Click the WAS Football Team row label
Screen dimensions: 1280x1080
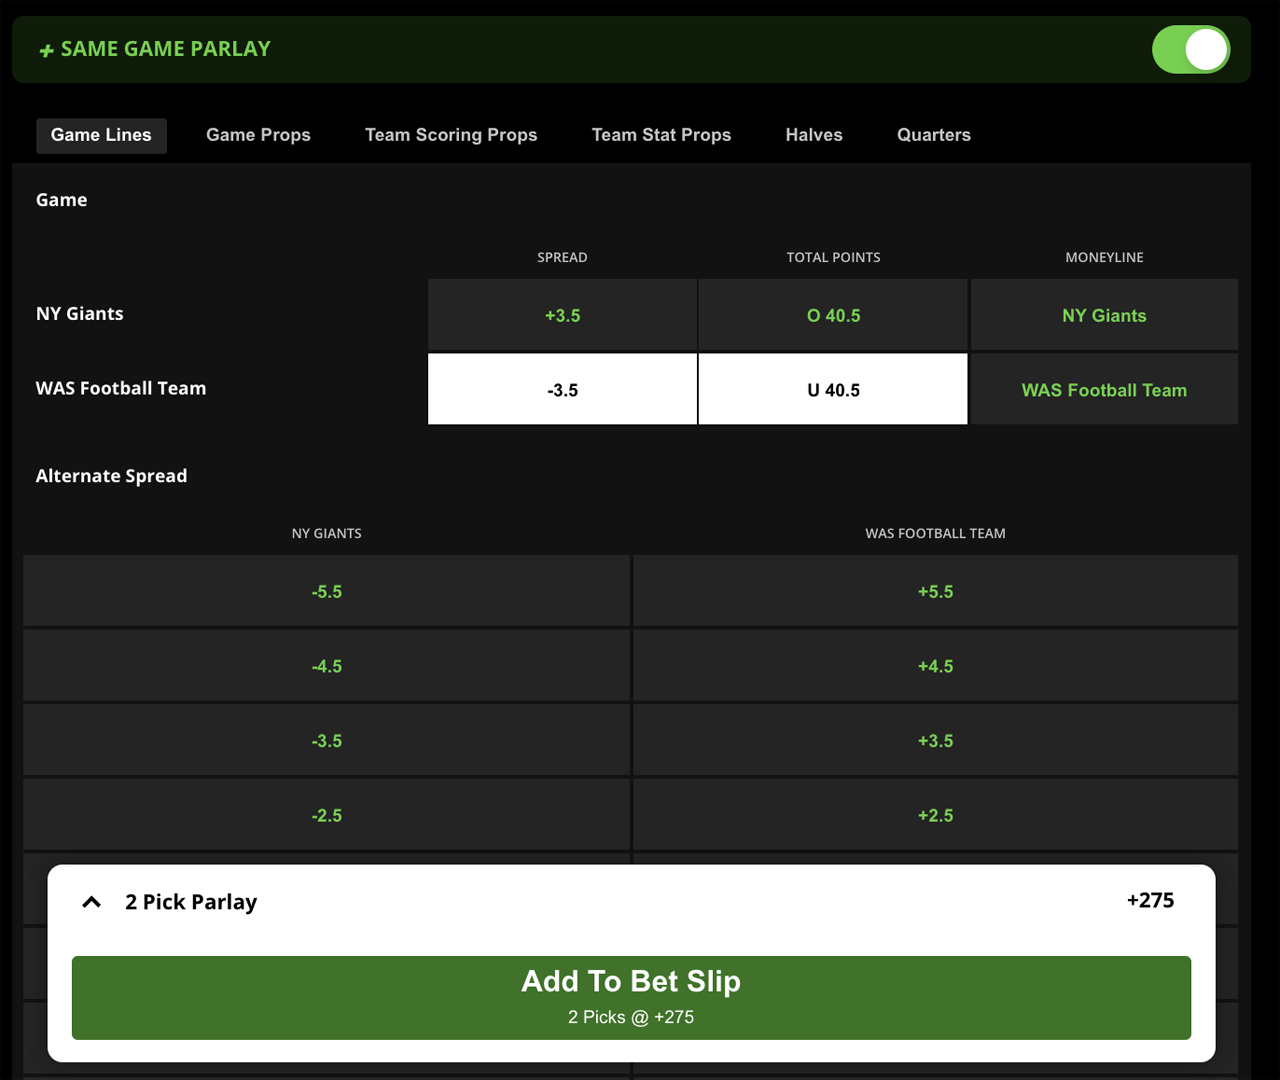click(x=121, y=388)
